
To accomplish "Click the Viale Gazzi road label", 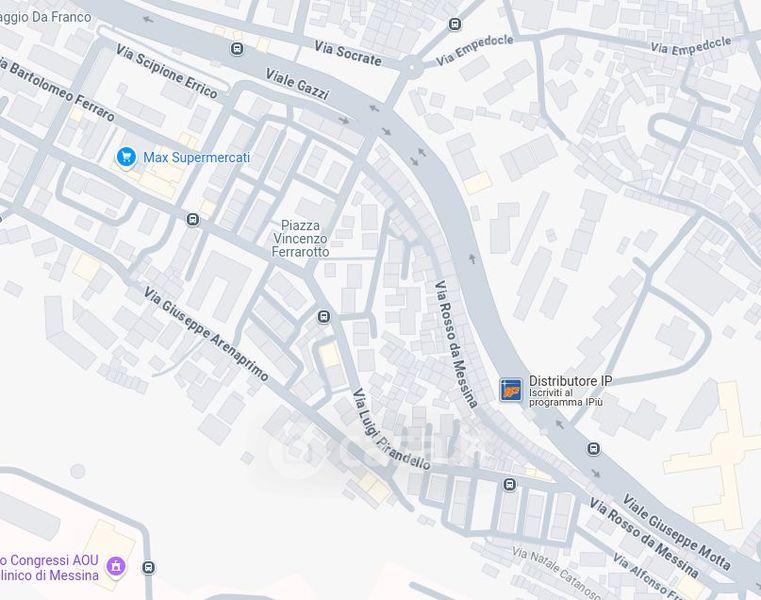I will pos(298,84).
